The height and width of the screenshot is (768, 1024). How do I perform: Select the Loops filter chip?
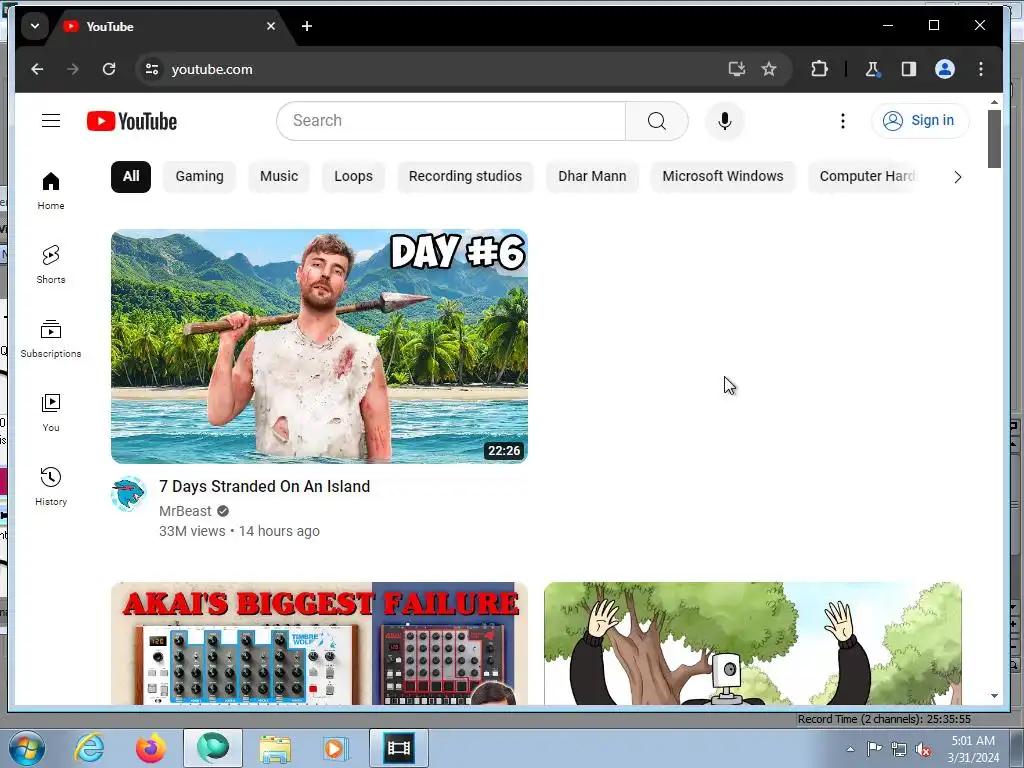[353, 177]
